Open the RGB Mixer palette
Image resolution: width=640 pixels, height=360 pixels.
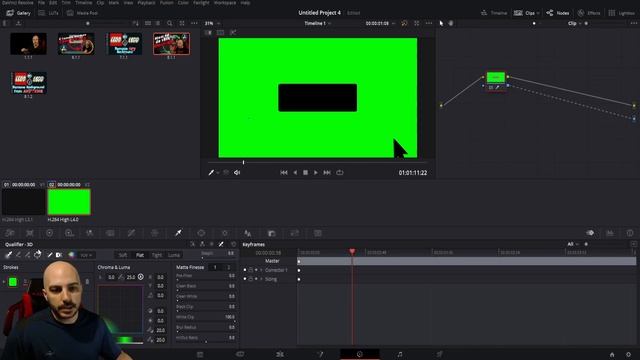click(x=90, y=233)
